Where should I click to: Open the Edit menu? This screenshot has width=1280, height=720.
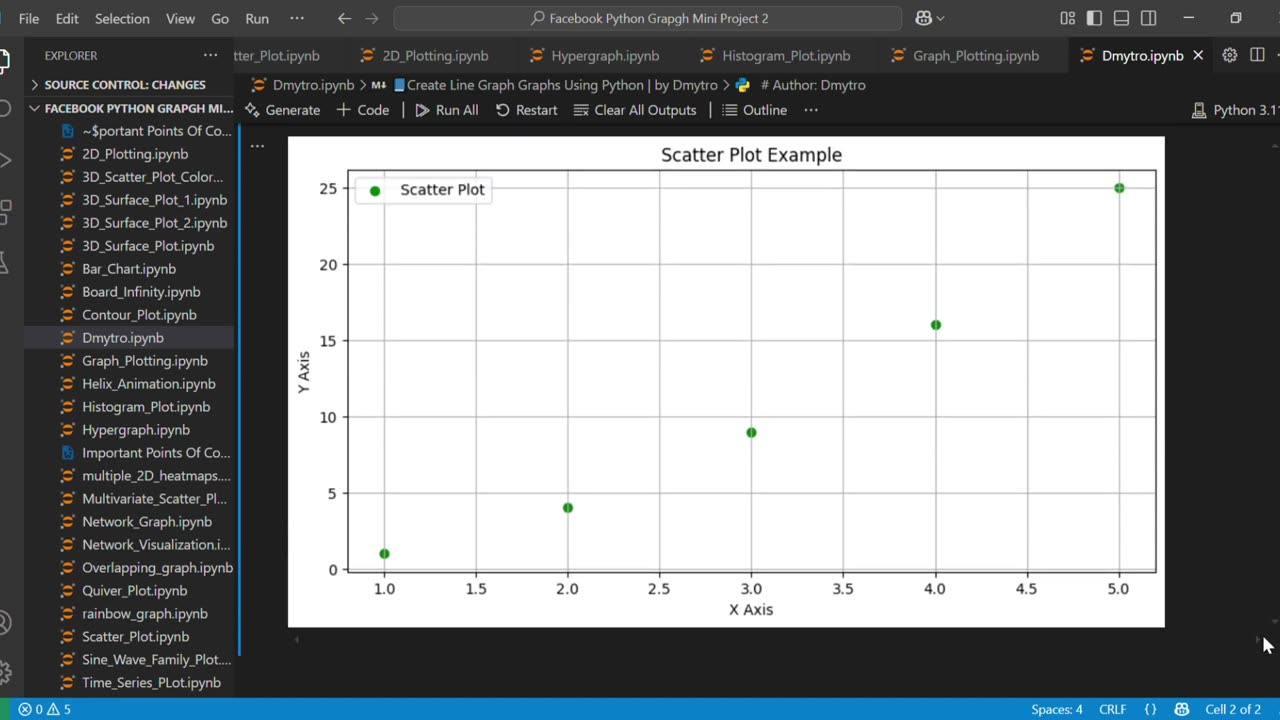tap(67, 18)
